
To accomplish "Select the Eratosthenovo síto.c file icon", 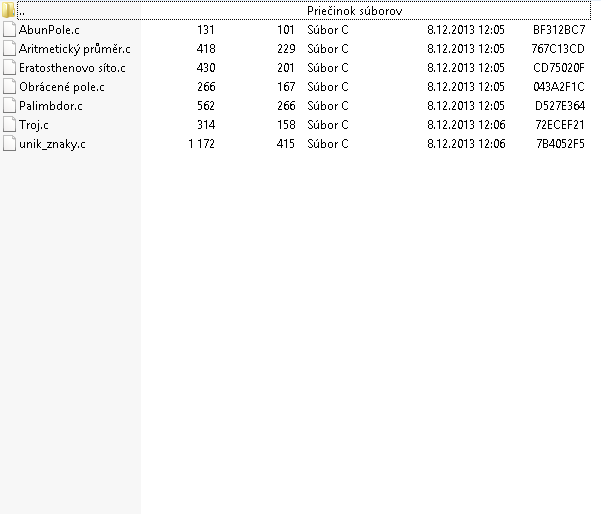I will tap(9, 68).
